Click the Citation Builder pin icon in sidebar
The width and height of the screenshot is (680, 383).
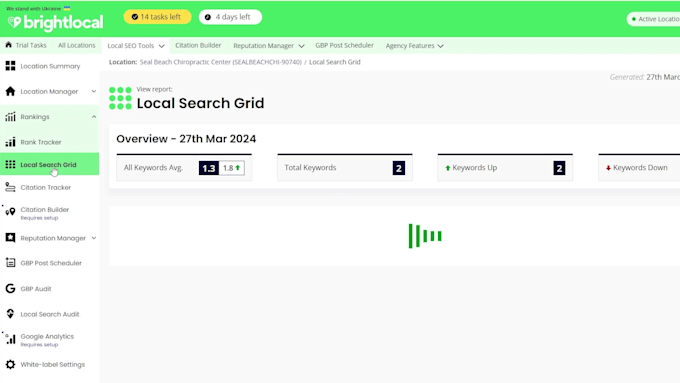pos(10,212)
